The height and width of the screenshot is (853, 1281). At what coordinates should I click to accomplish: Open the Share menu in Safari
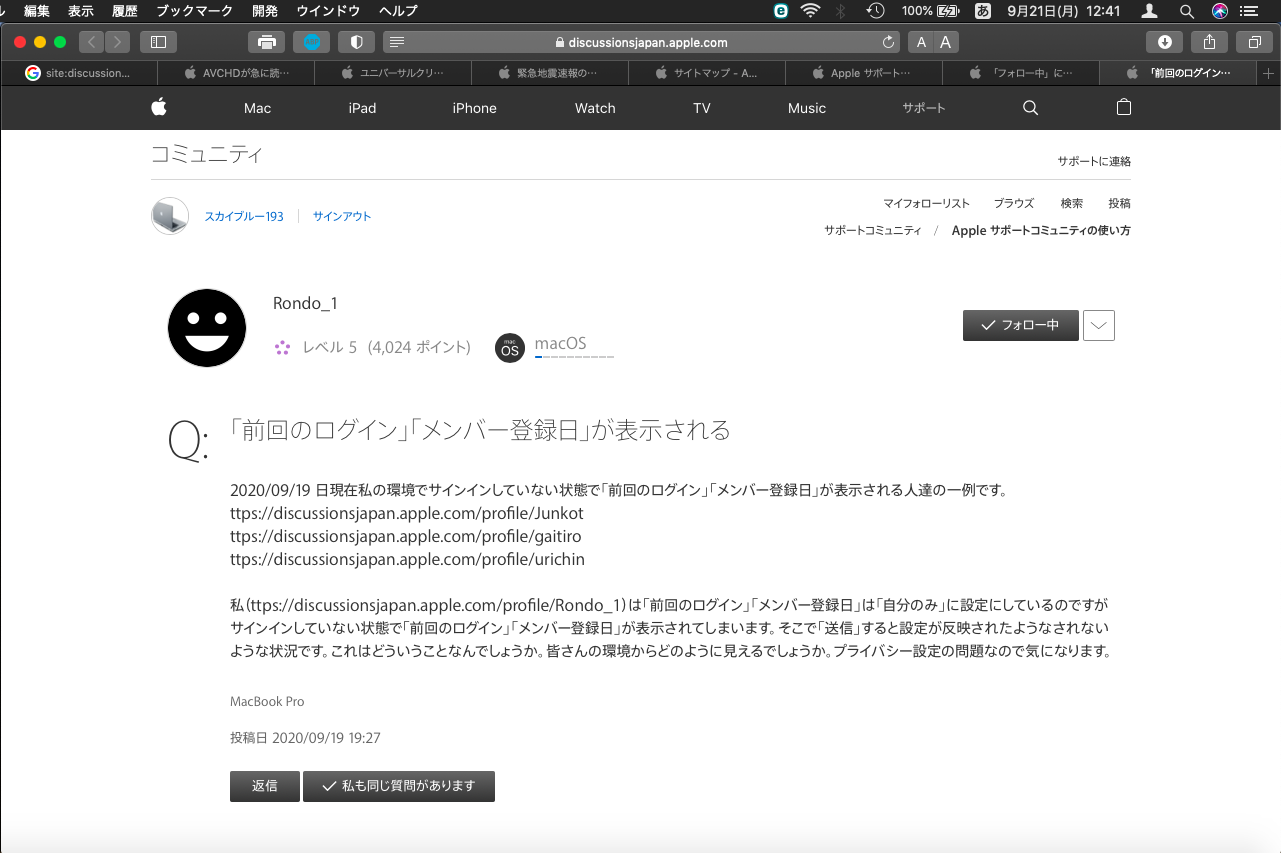tap(1209, 42)
